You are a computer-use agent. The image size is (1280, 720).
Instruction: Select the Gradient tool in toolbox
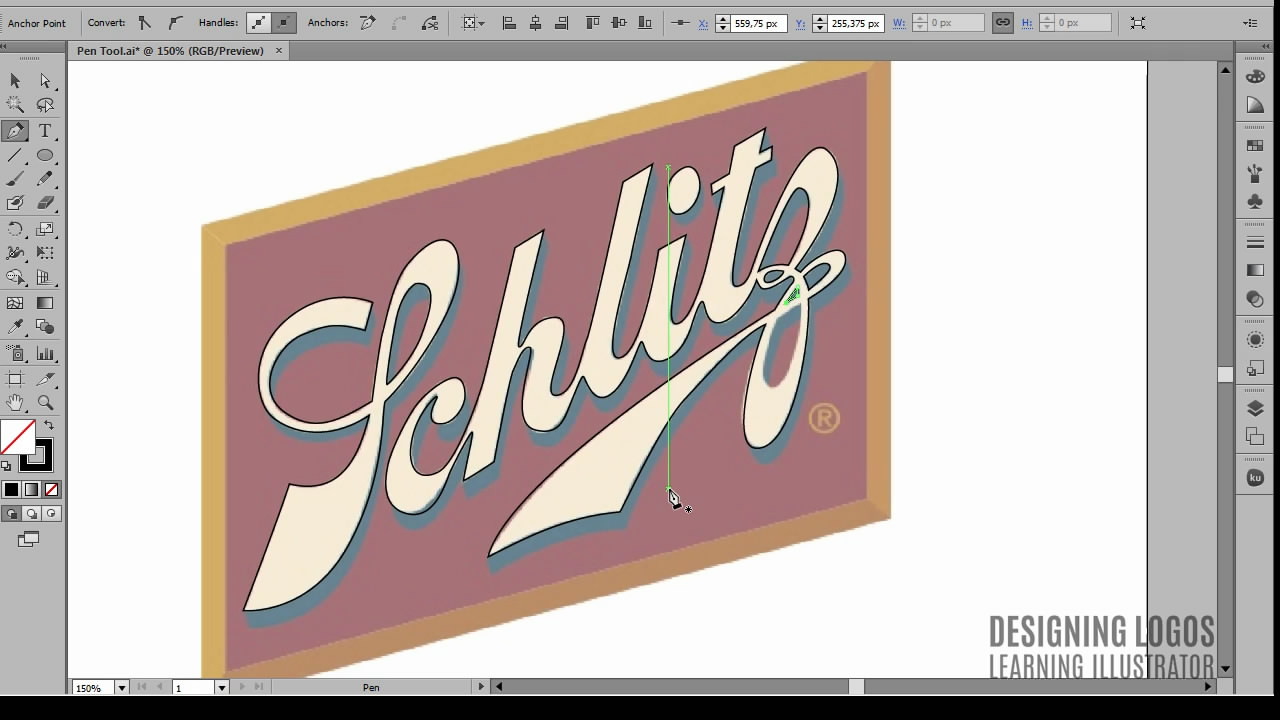click(x=45, y=303)
